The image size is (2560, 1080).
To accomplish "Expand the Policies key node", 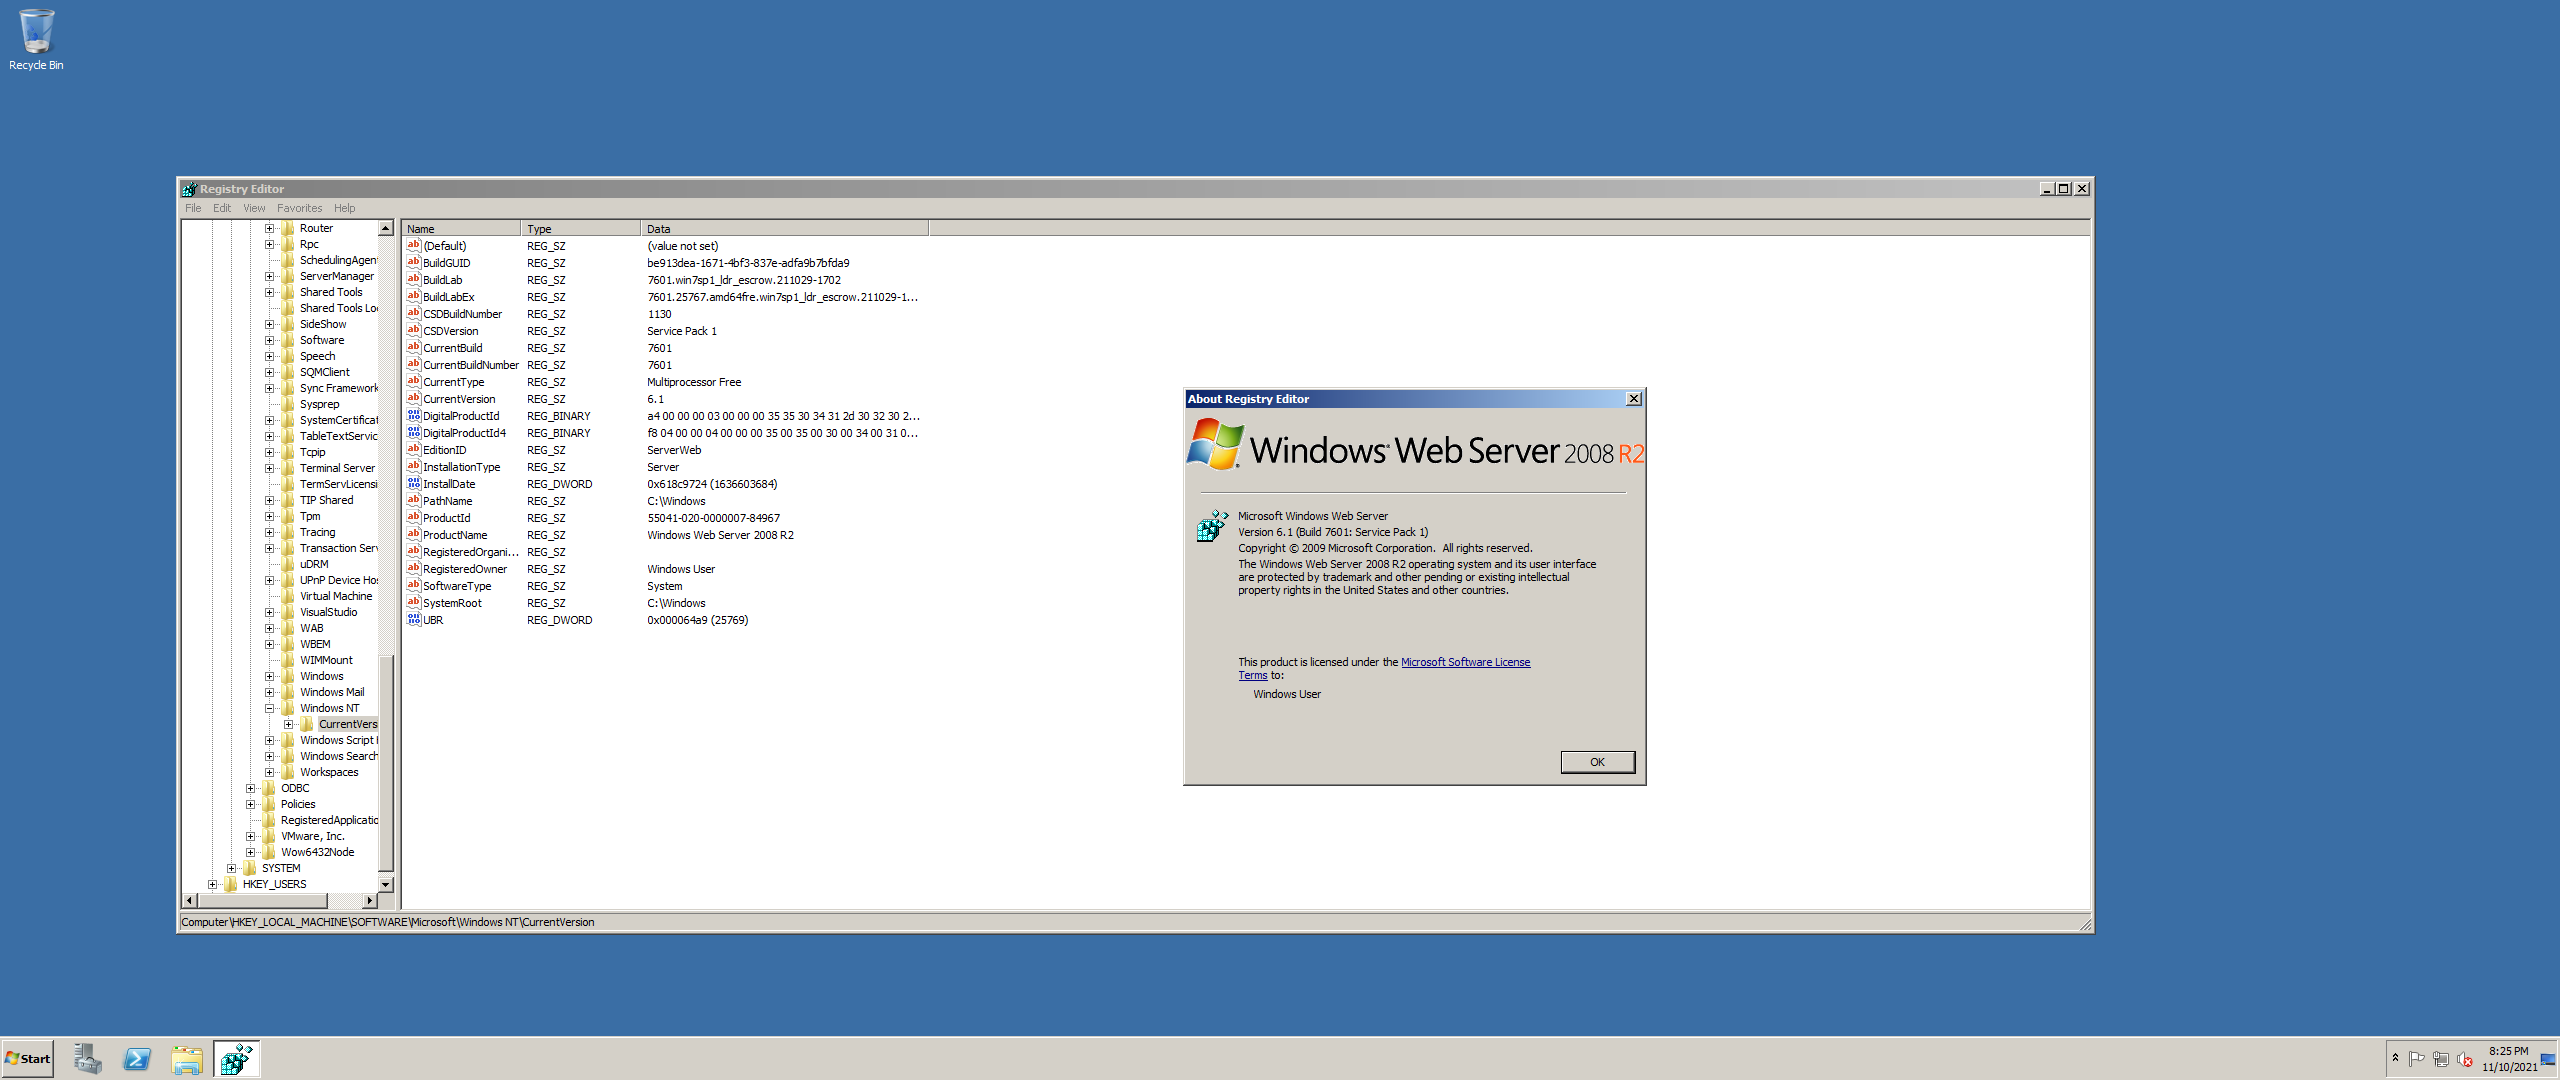I will pyautogui.click(x=250, y=804).
